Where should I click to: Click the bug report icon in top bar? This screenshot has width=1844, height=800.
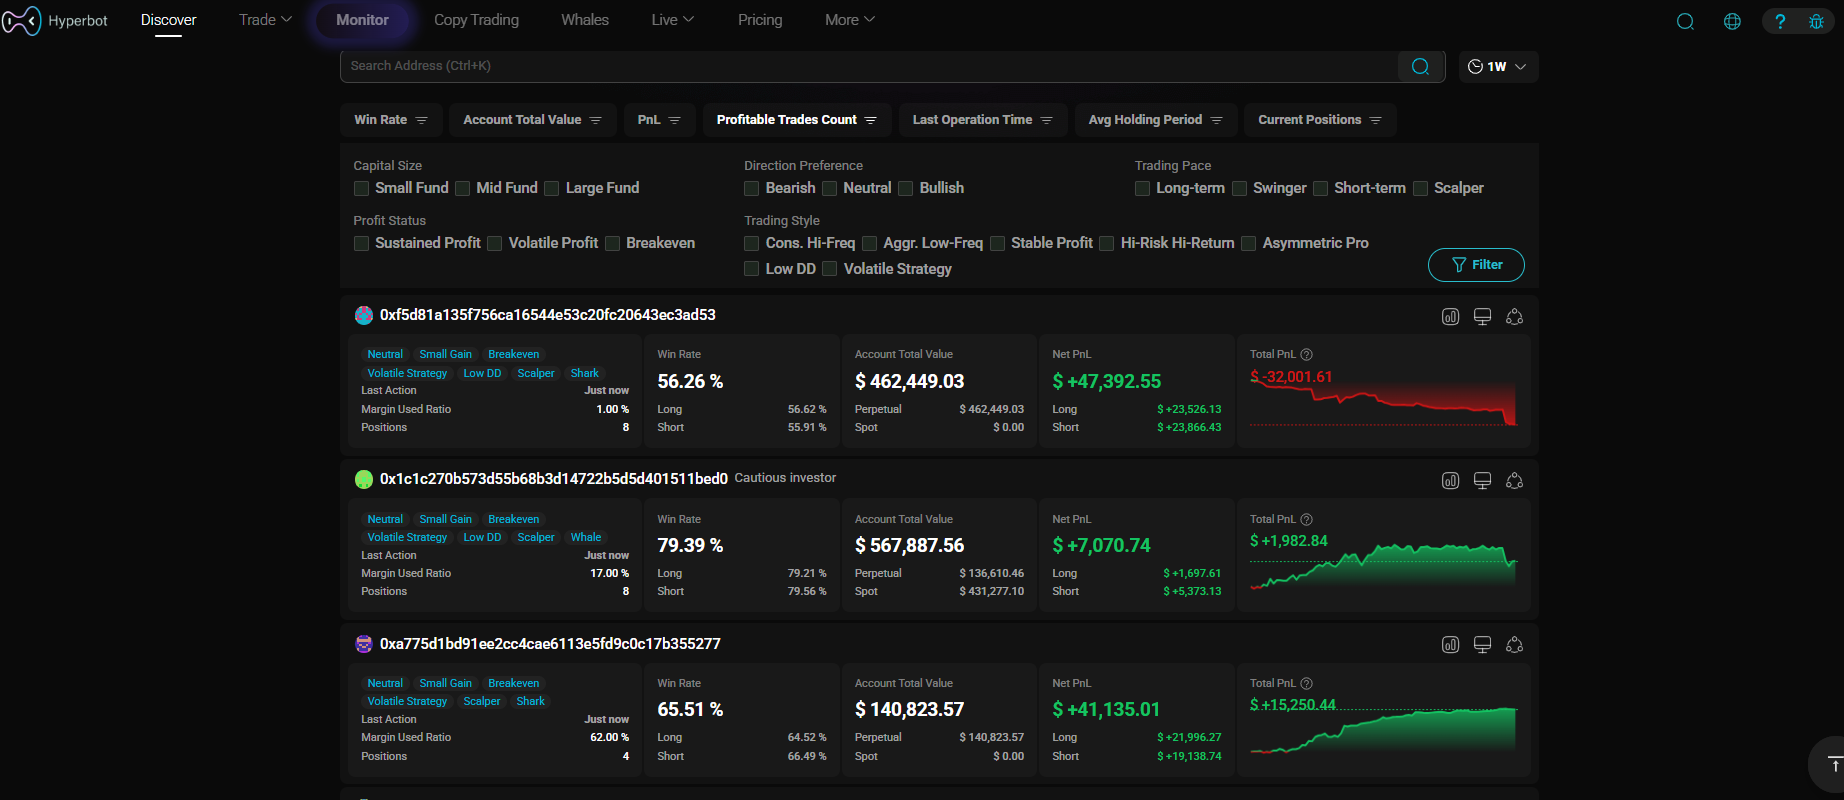tap(1816, 21)
